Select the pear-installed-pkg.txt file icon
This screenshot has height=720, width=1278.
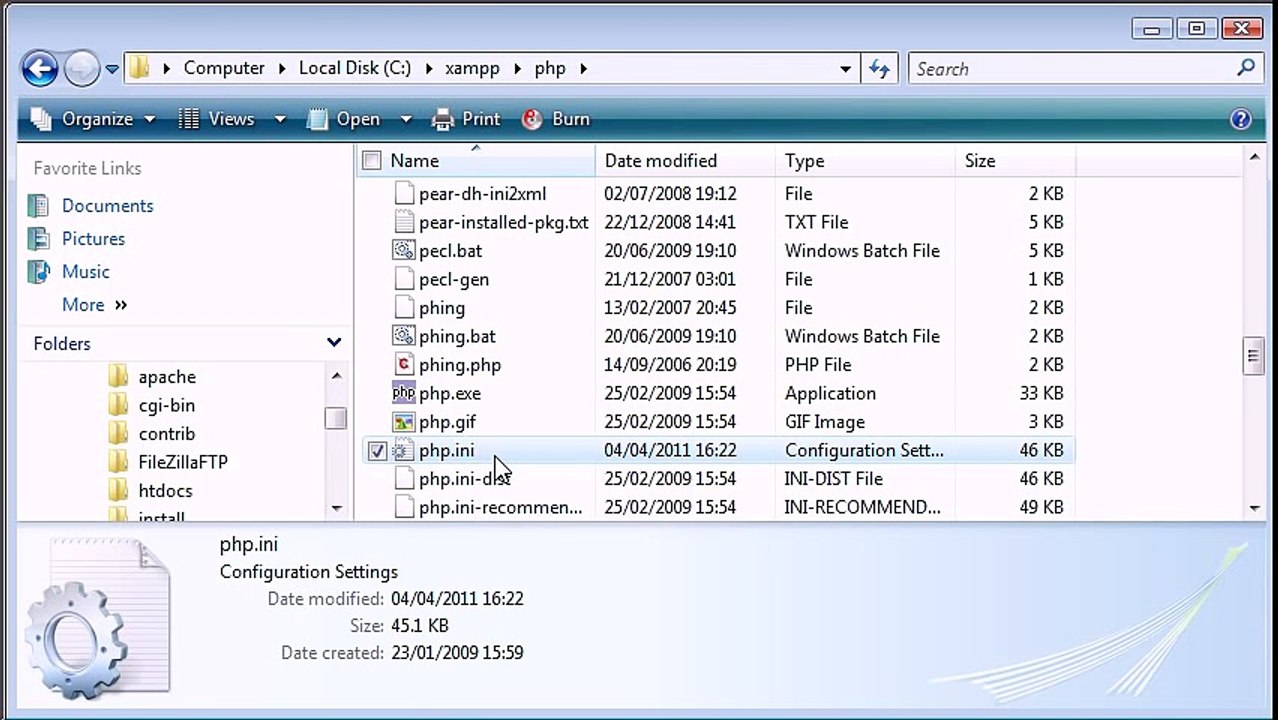pyautogui.click(x=404, y=222)
